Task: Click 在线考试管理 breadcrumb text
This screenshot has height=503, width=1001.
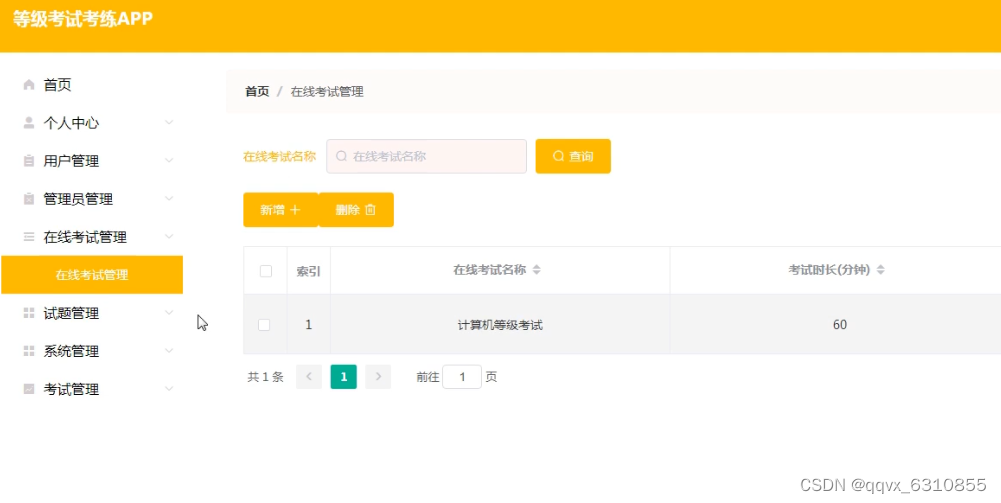Action: [x=327, y=91]
